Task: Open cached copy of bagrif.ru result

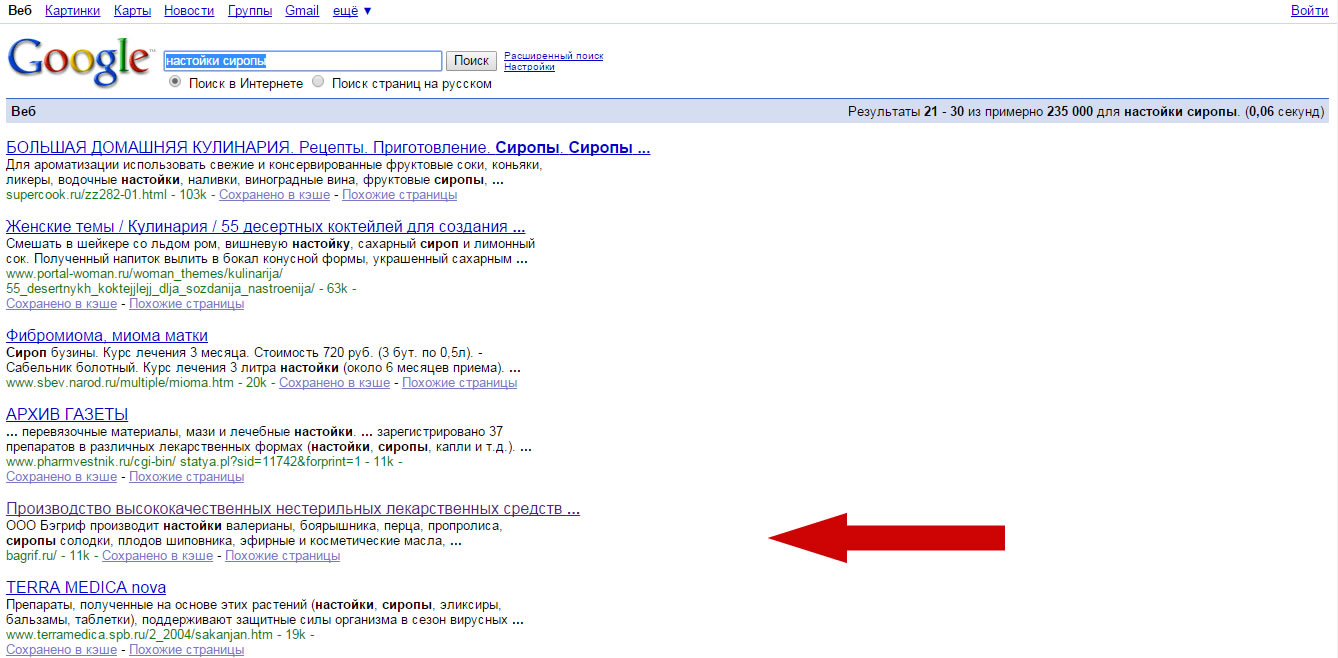Action: 157,556
